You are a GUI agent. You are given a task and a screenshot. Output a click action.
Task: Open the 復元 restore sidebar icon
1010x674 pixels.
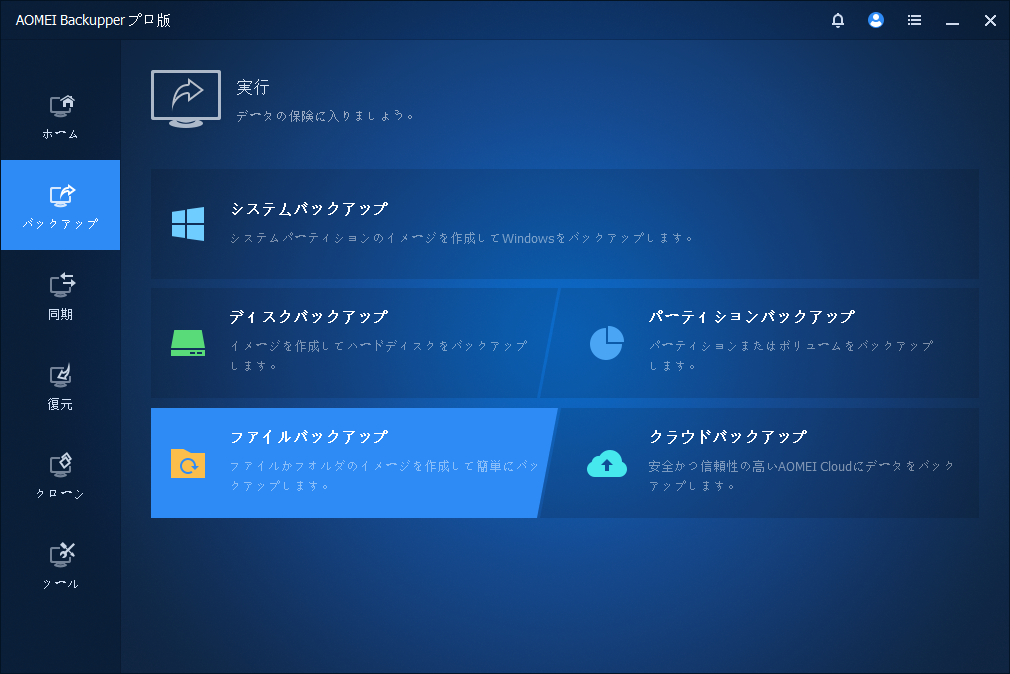click(x=61, y=375)
